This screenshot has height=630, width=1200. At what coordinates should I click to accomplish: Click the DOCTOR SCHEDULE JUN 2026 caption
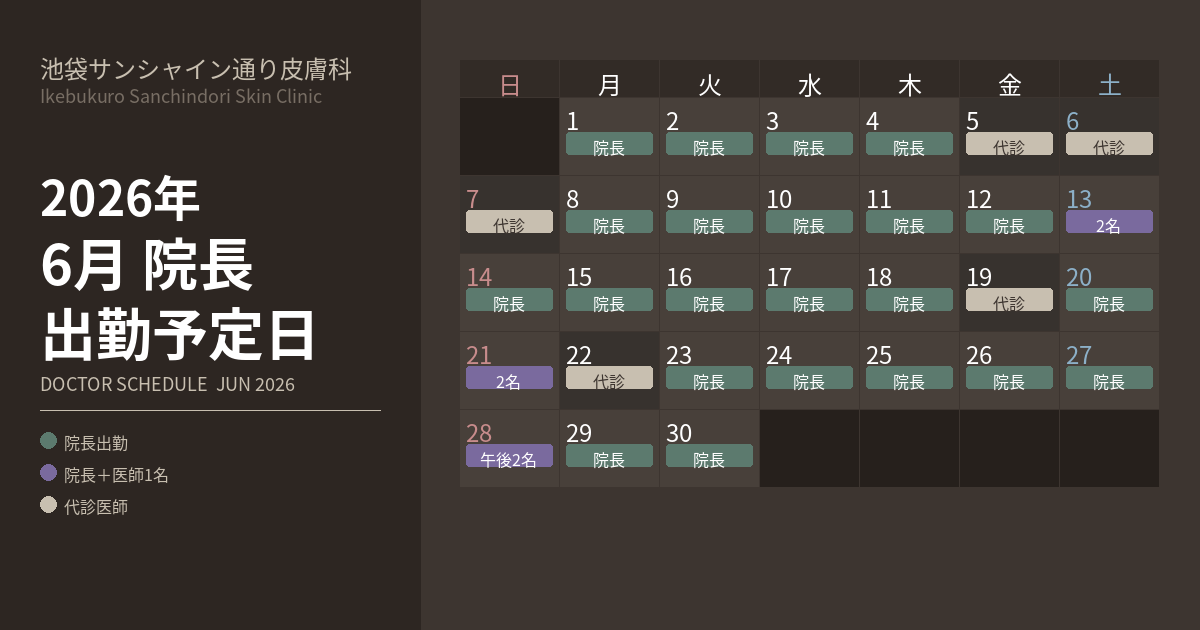tap(167, 384)
